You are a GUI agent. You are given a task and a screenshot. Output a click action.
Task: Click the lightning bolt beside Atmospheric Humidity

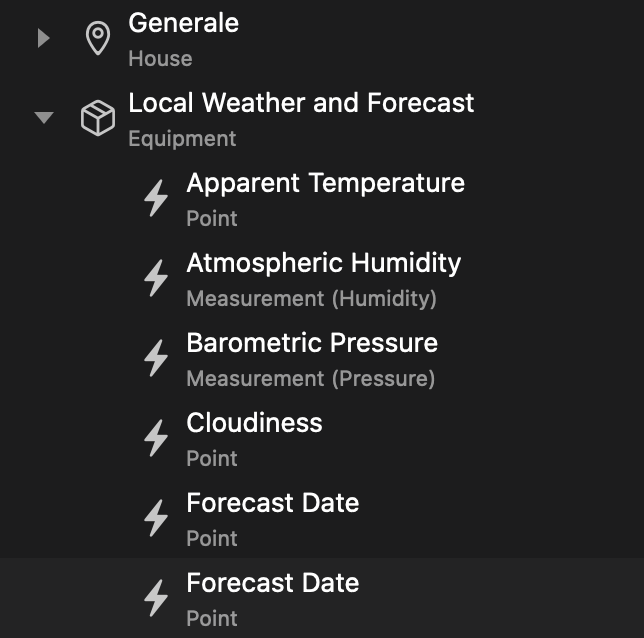156,278
